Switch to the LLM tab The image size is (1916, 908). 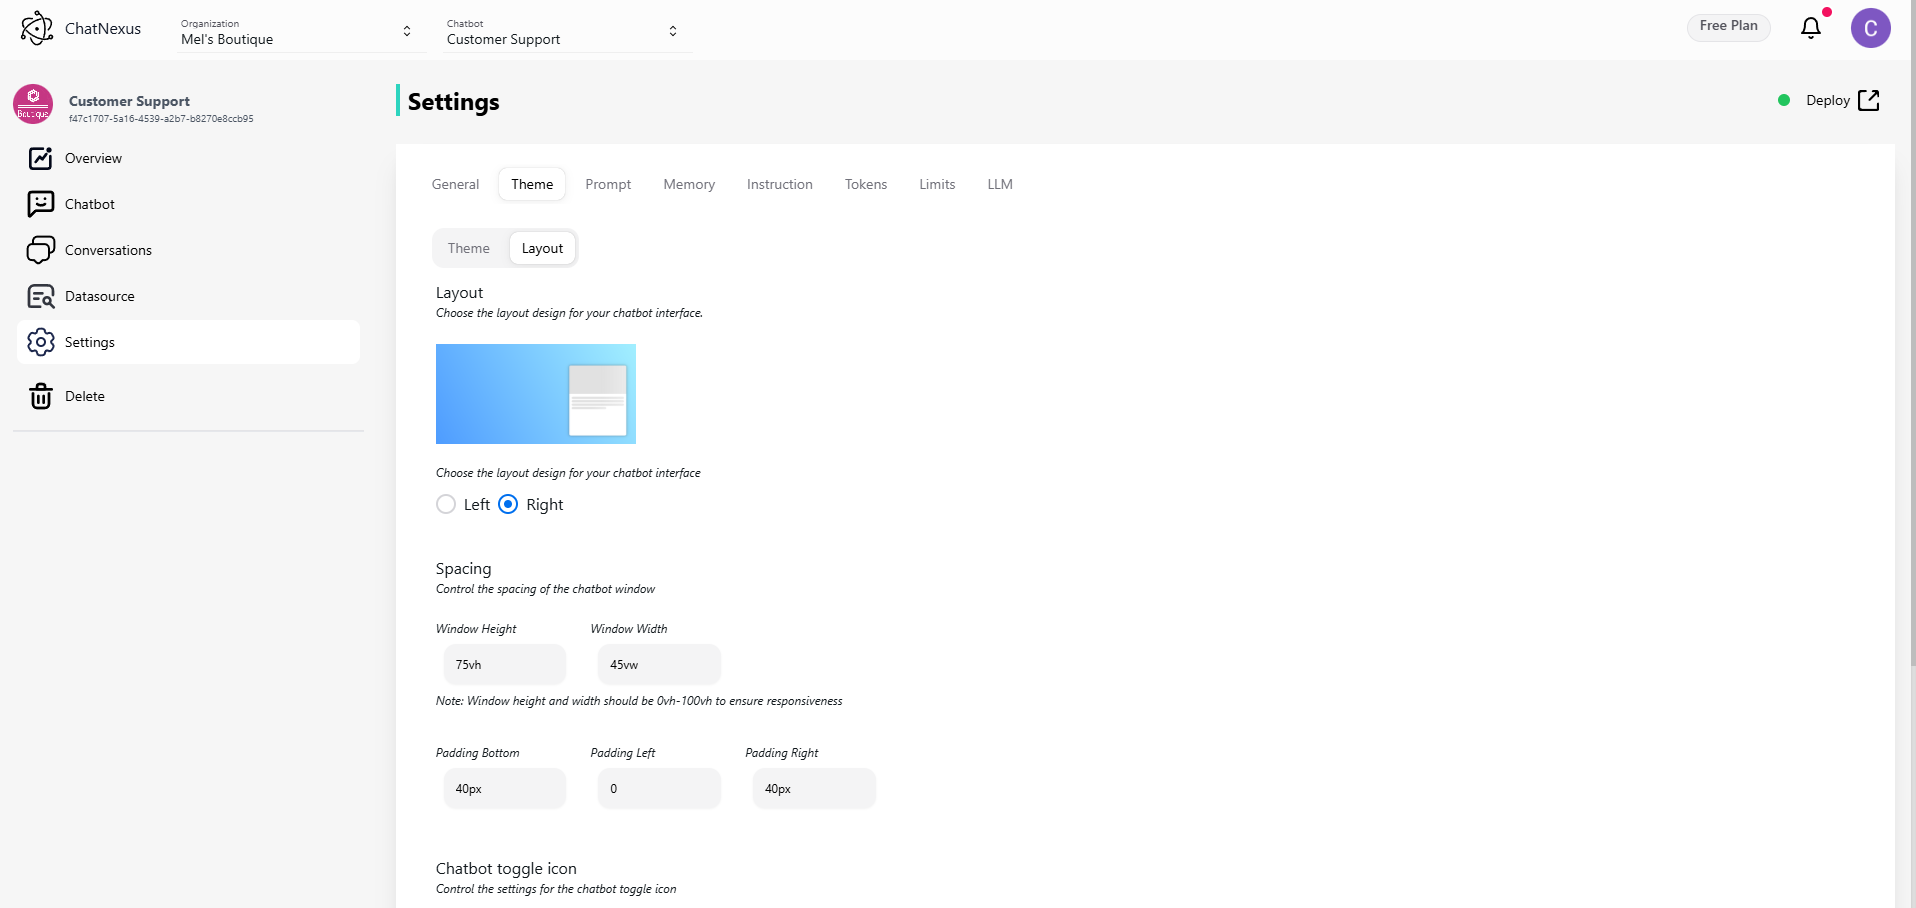tap(1000, 184)
